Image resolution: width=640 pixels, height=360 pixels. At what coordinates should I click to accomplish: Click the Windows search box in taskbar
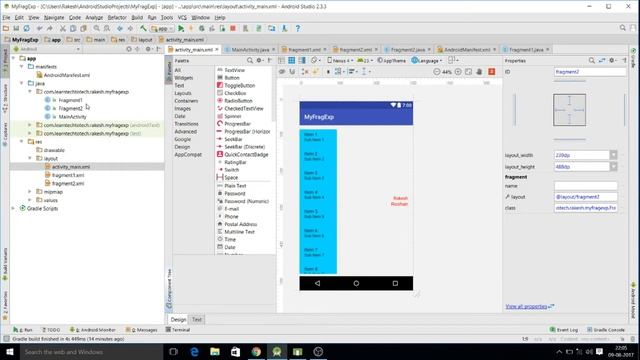[x=91, y=351]
